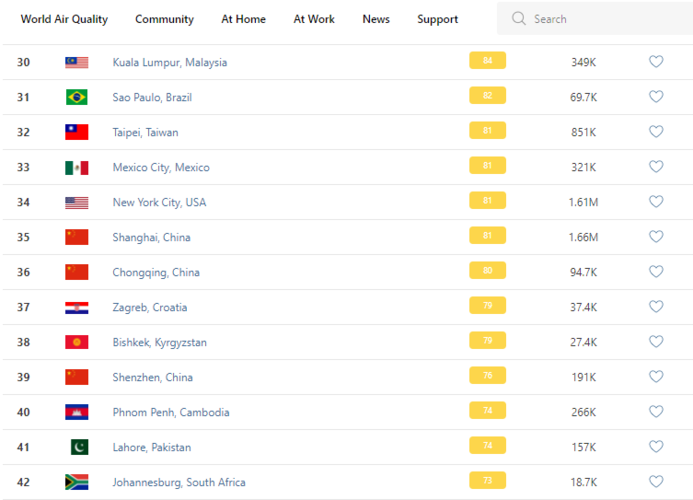Click the Kyrgyzstan flag beside Bishkek
The width and height of the screenshot is (693, 500).
(77, 342)
